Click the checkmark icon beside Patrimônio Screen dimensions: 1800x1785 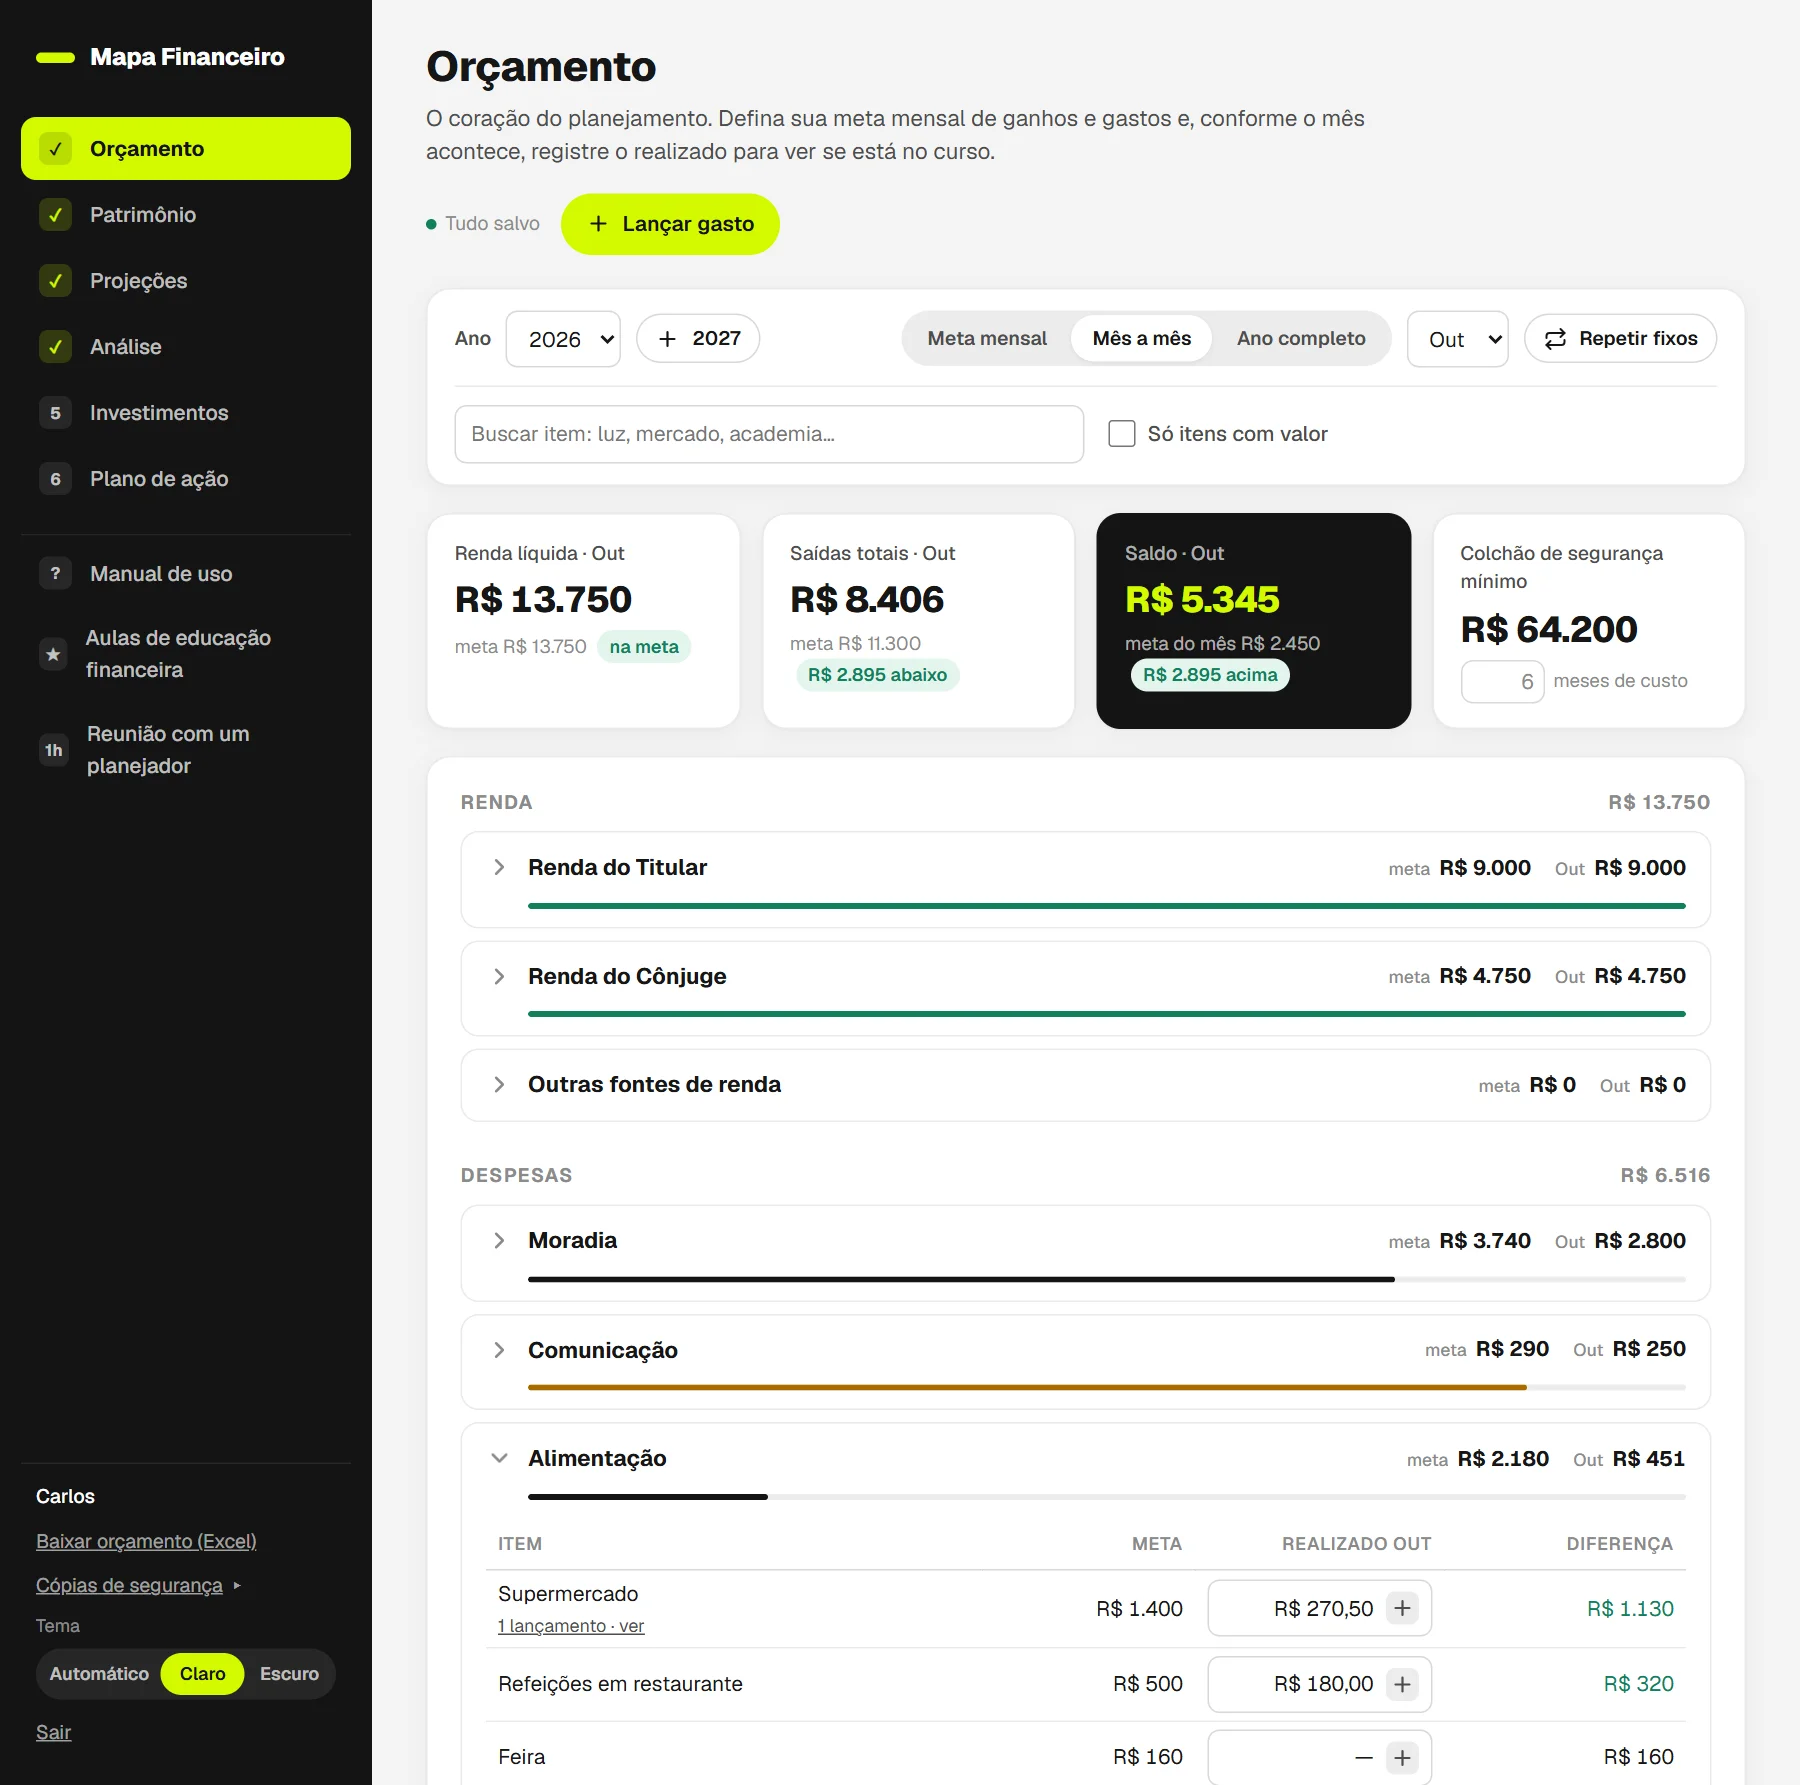[55, 215]
